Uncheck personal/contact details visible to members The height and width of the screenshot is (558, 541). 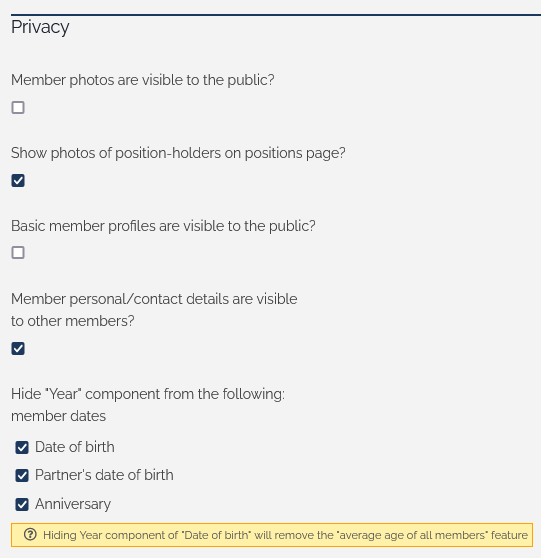18,348
